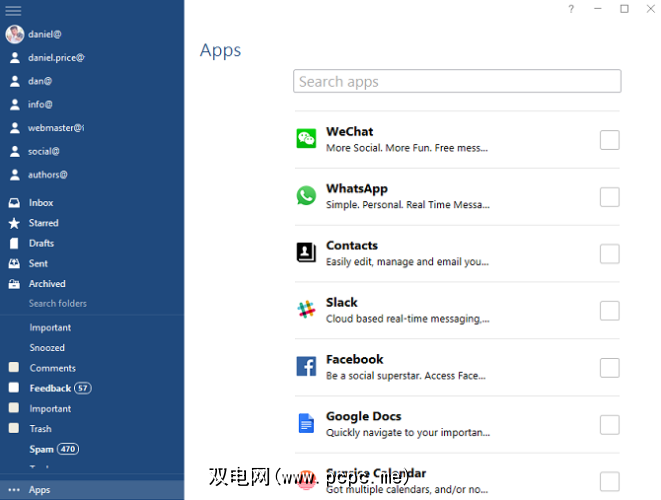Click the Facebook app icon
The image size is (661, 500).
[306, 366]
